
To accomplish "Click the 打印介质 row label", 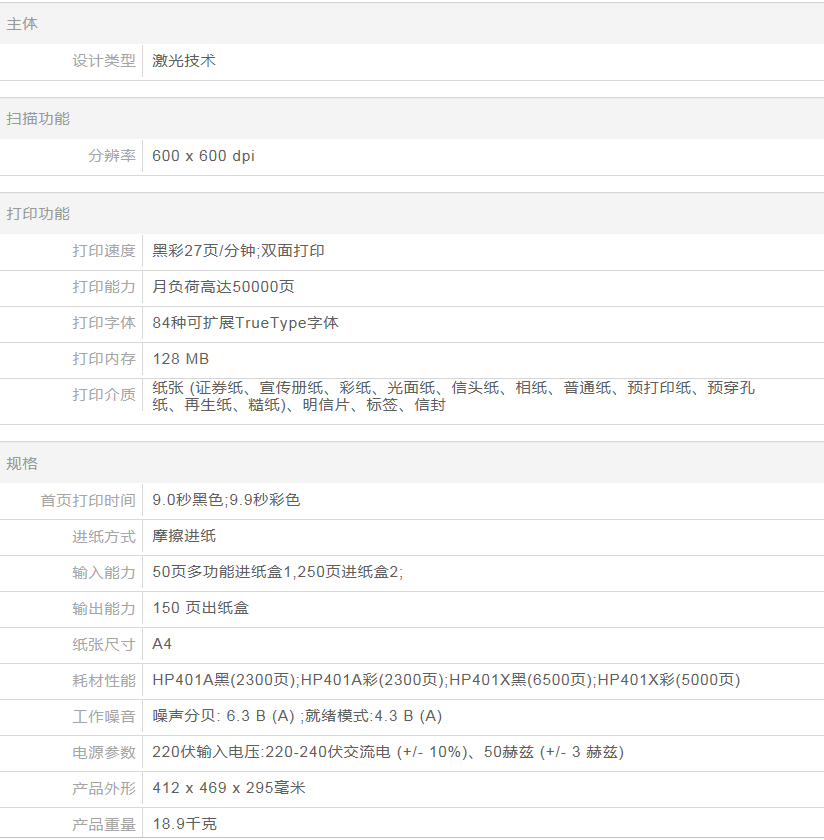I will [x=103, y=395].
